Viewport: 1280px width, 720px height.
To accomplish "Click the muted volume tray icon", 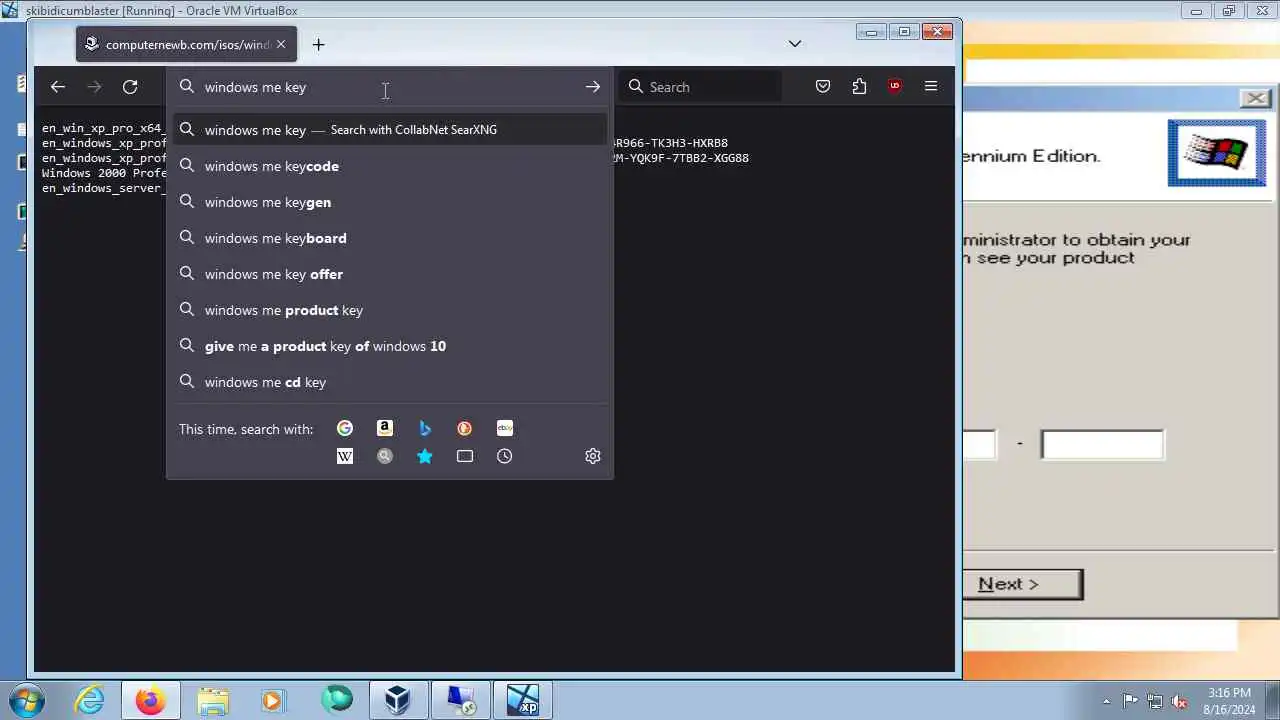I will tap(1180, 701).
